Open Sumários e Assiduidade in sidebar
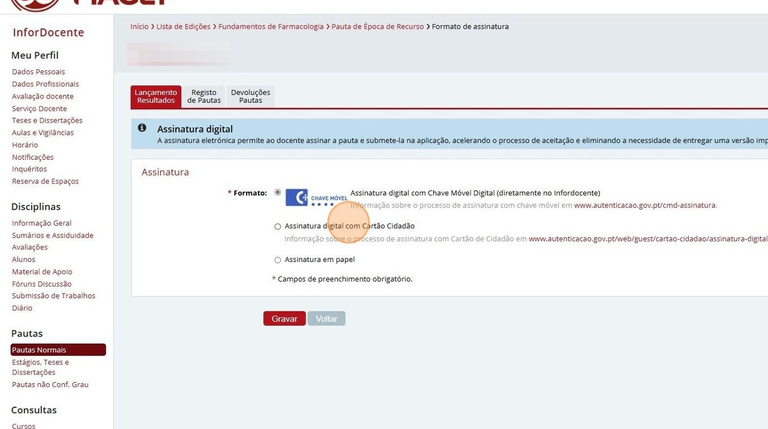The width and height of the screenshot is (768, 429). (52, 235)
